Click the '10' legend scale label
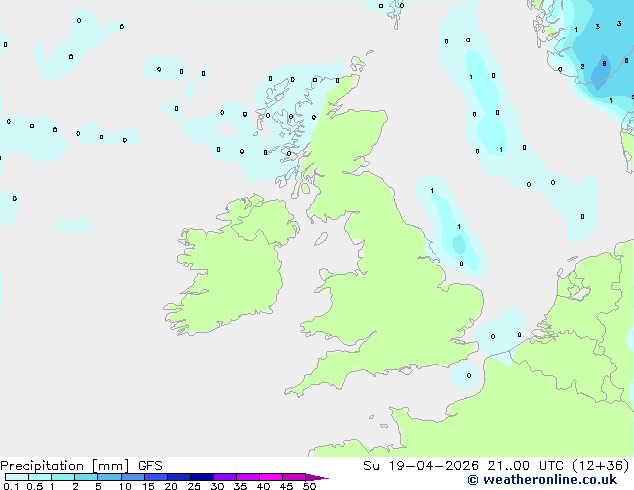This screenshot has height=490, width=634. [125, 486]
